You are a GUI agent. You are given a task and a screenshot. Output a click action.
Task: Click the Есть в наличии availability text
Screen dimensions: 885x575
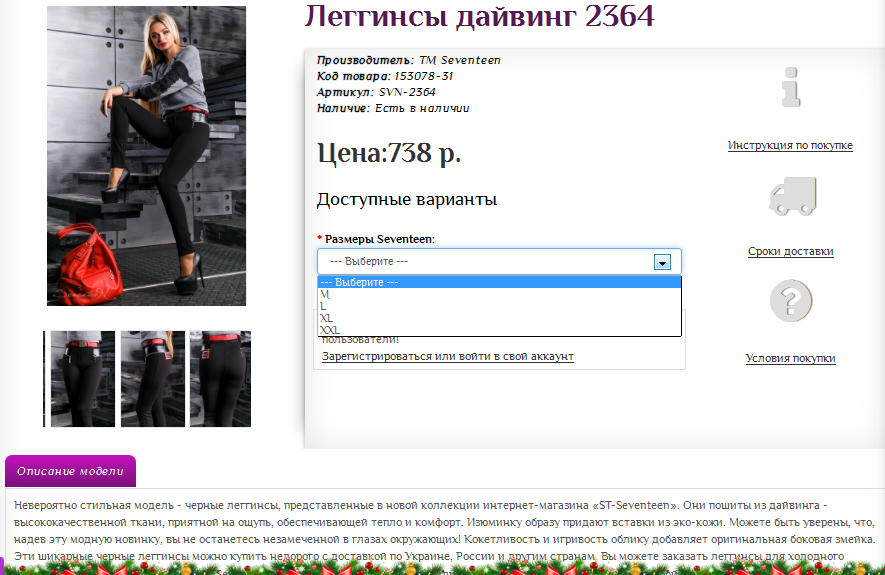(x=422, y=108)
